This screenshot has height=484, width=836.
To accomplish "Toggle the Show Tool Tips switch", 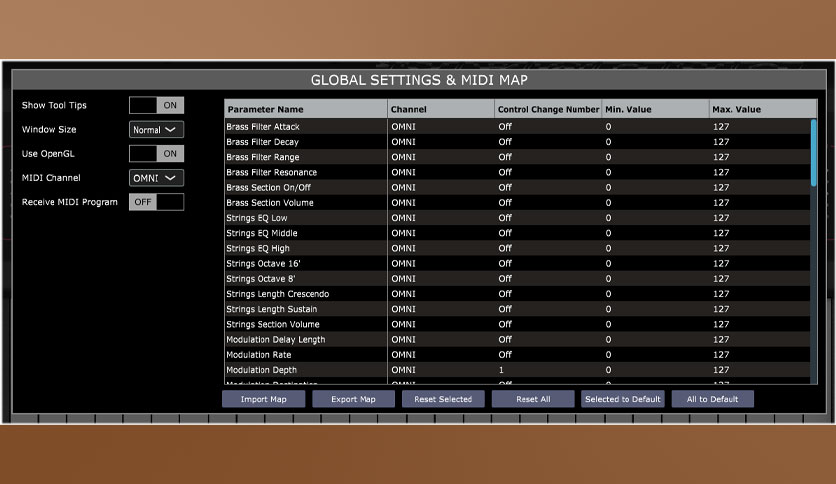I will (x=156, y=105).
